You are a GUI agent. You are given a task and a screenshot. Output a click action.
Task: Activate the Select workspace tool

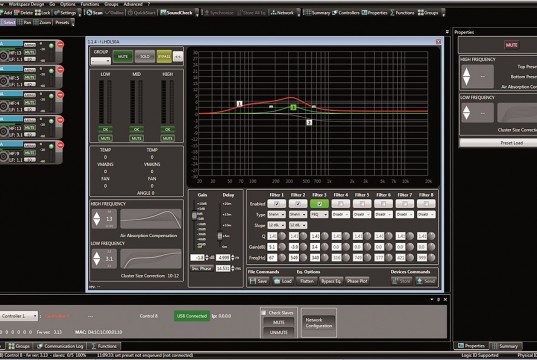(x=8, y=22)
